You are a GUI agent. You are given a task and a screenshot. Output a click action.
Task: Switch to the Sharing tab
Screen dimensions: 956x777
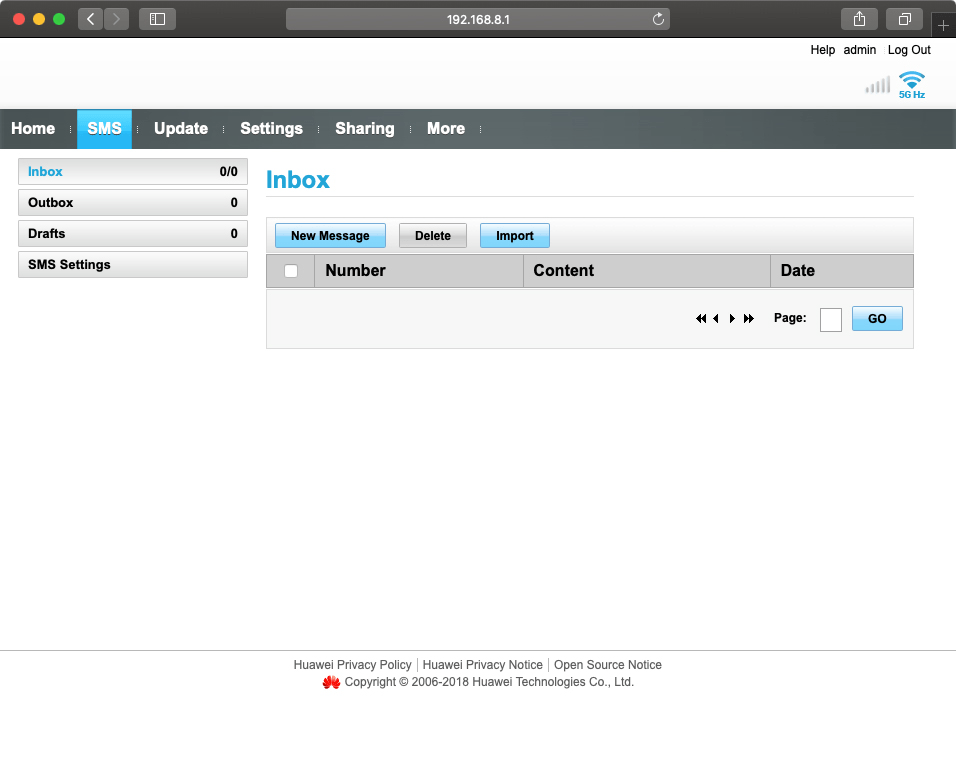click(364, 128)
